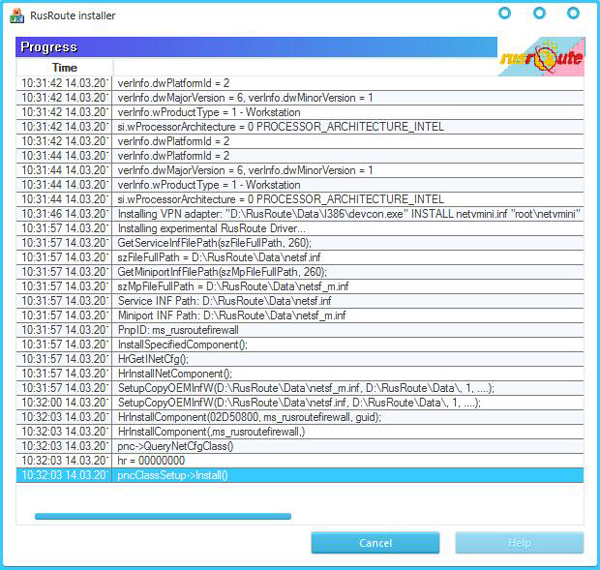Select the 10:31:42 PROCESSOR_ARCHITECTURE_INTEL row
600x570 pixels.
click(300, 127)
